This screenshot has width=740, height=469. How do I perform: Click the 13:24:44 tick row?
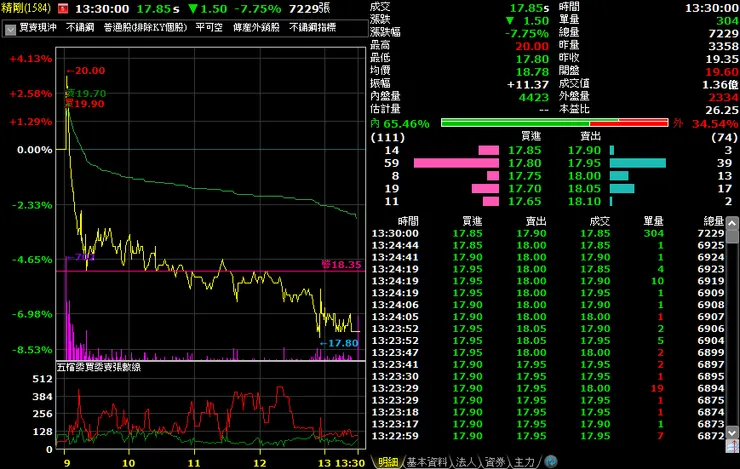[x=548, y=245]
